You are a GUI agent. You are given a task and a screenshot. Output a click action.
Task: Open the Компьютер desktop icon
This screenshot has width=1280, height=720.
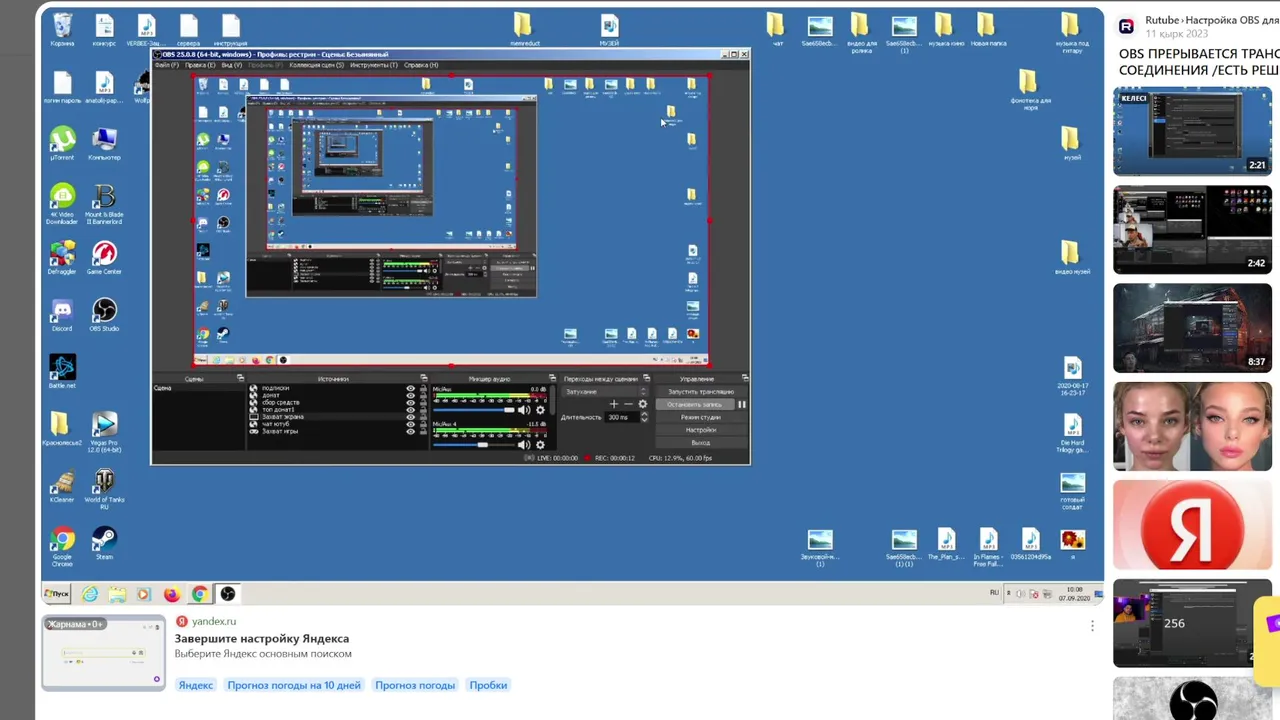coord(104,143)
